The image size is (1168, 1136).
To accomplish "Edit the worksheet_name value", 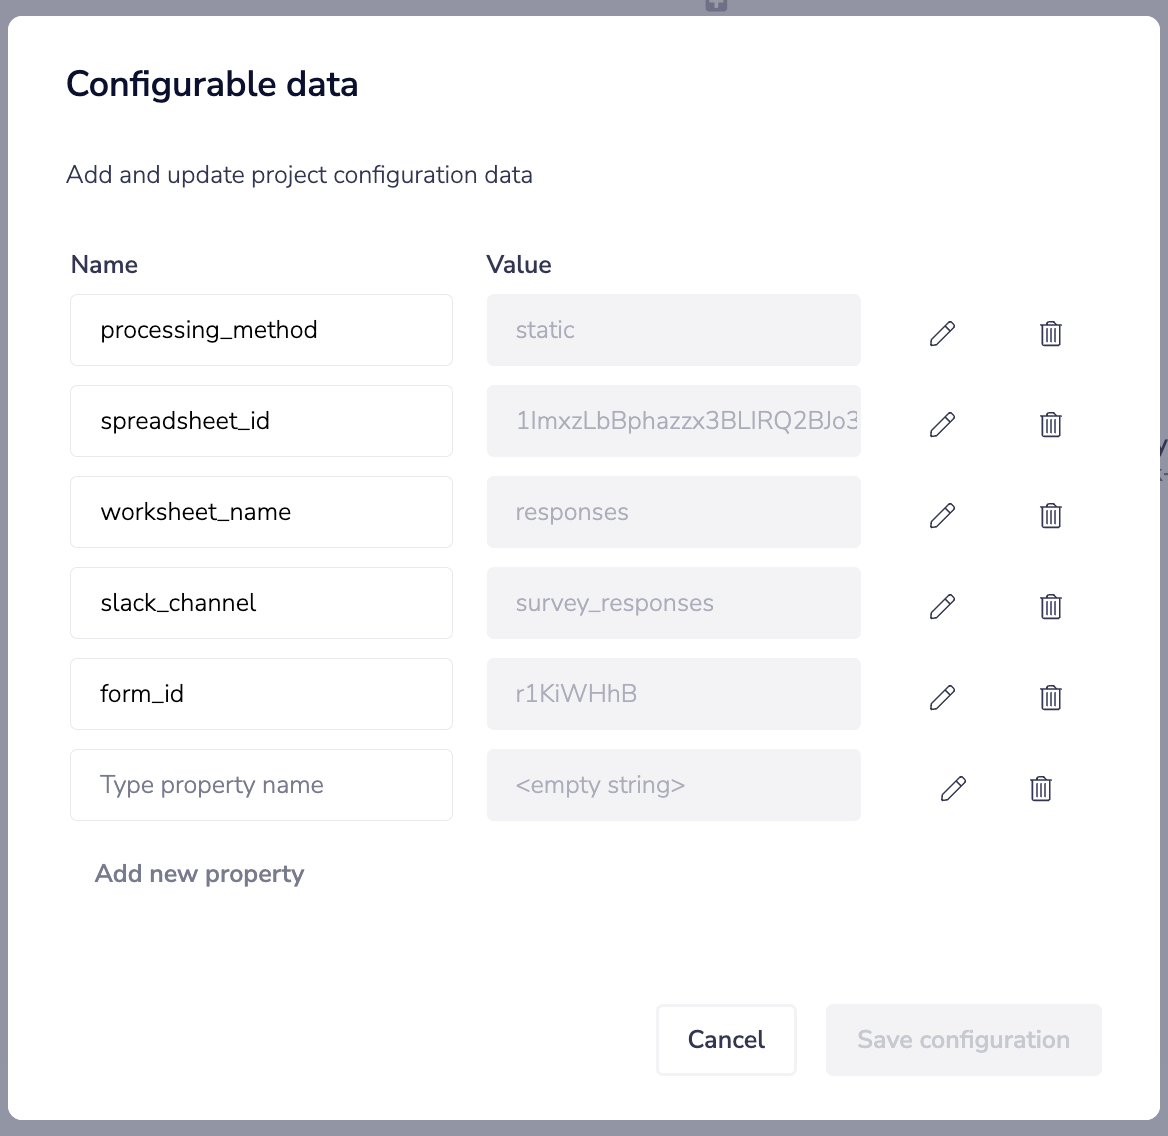I will coord(942,515).
